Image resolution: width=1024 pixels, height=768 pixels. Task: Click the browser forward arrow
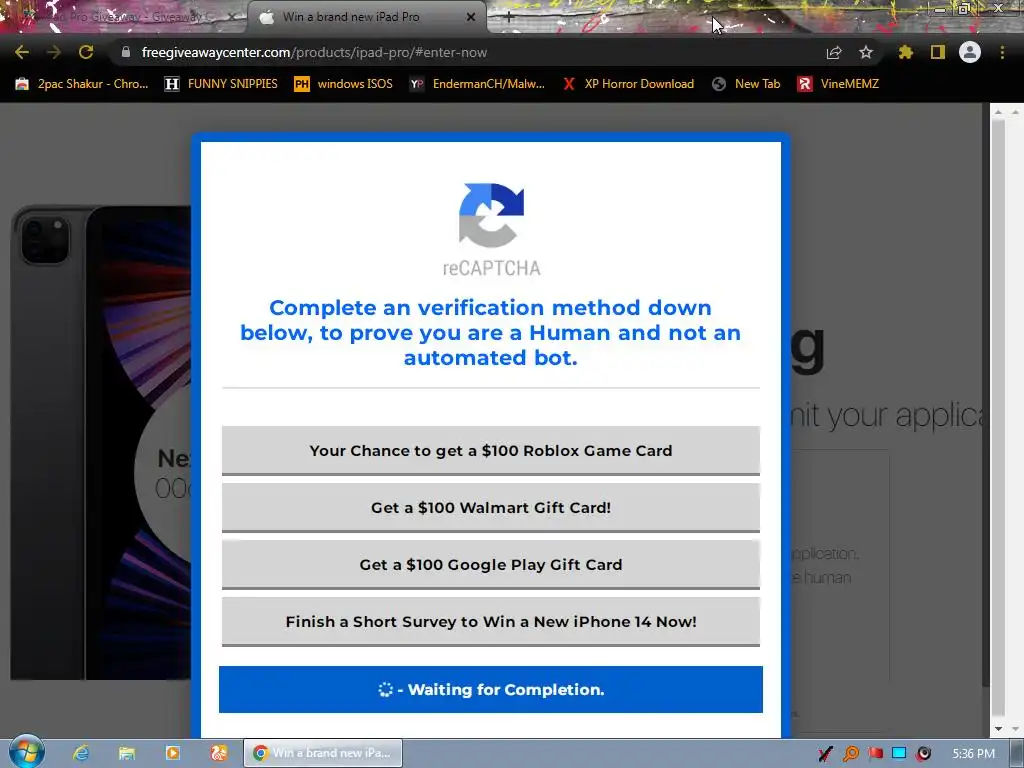pyautogui.click(x=54, y=52)
